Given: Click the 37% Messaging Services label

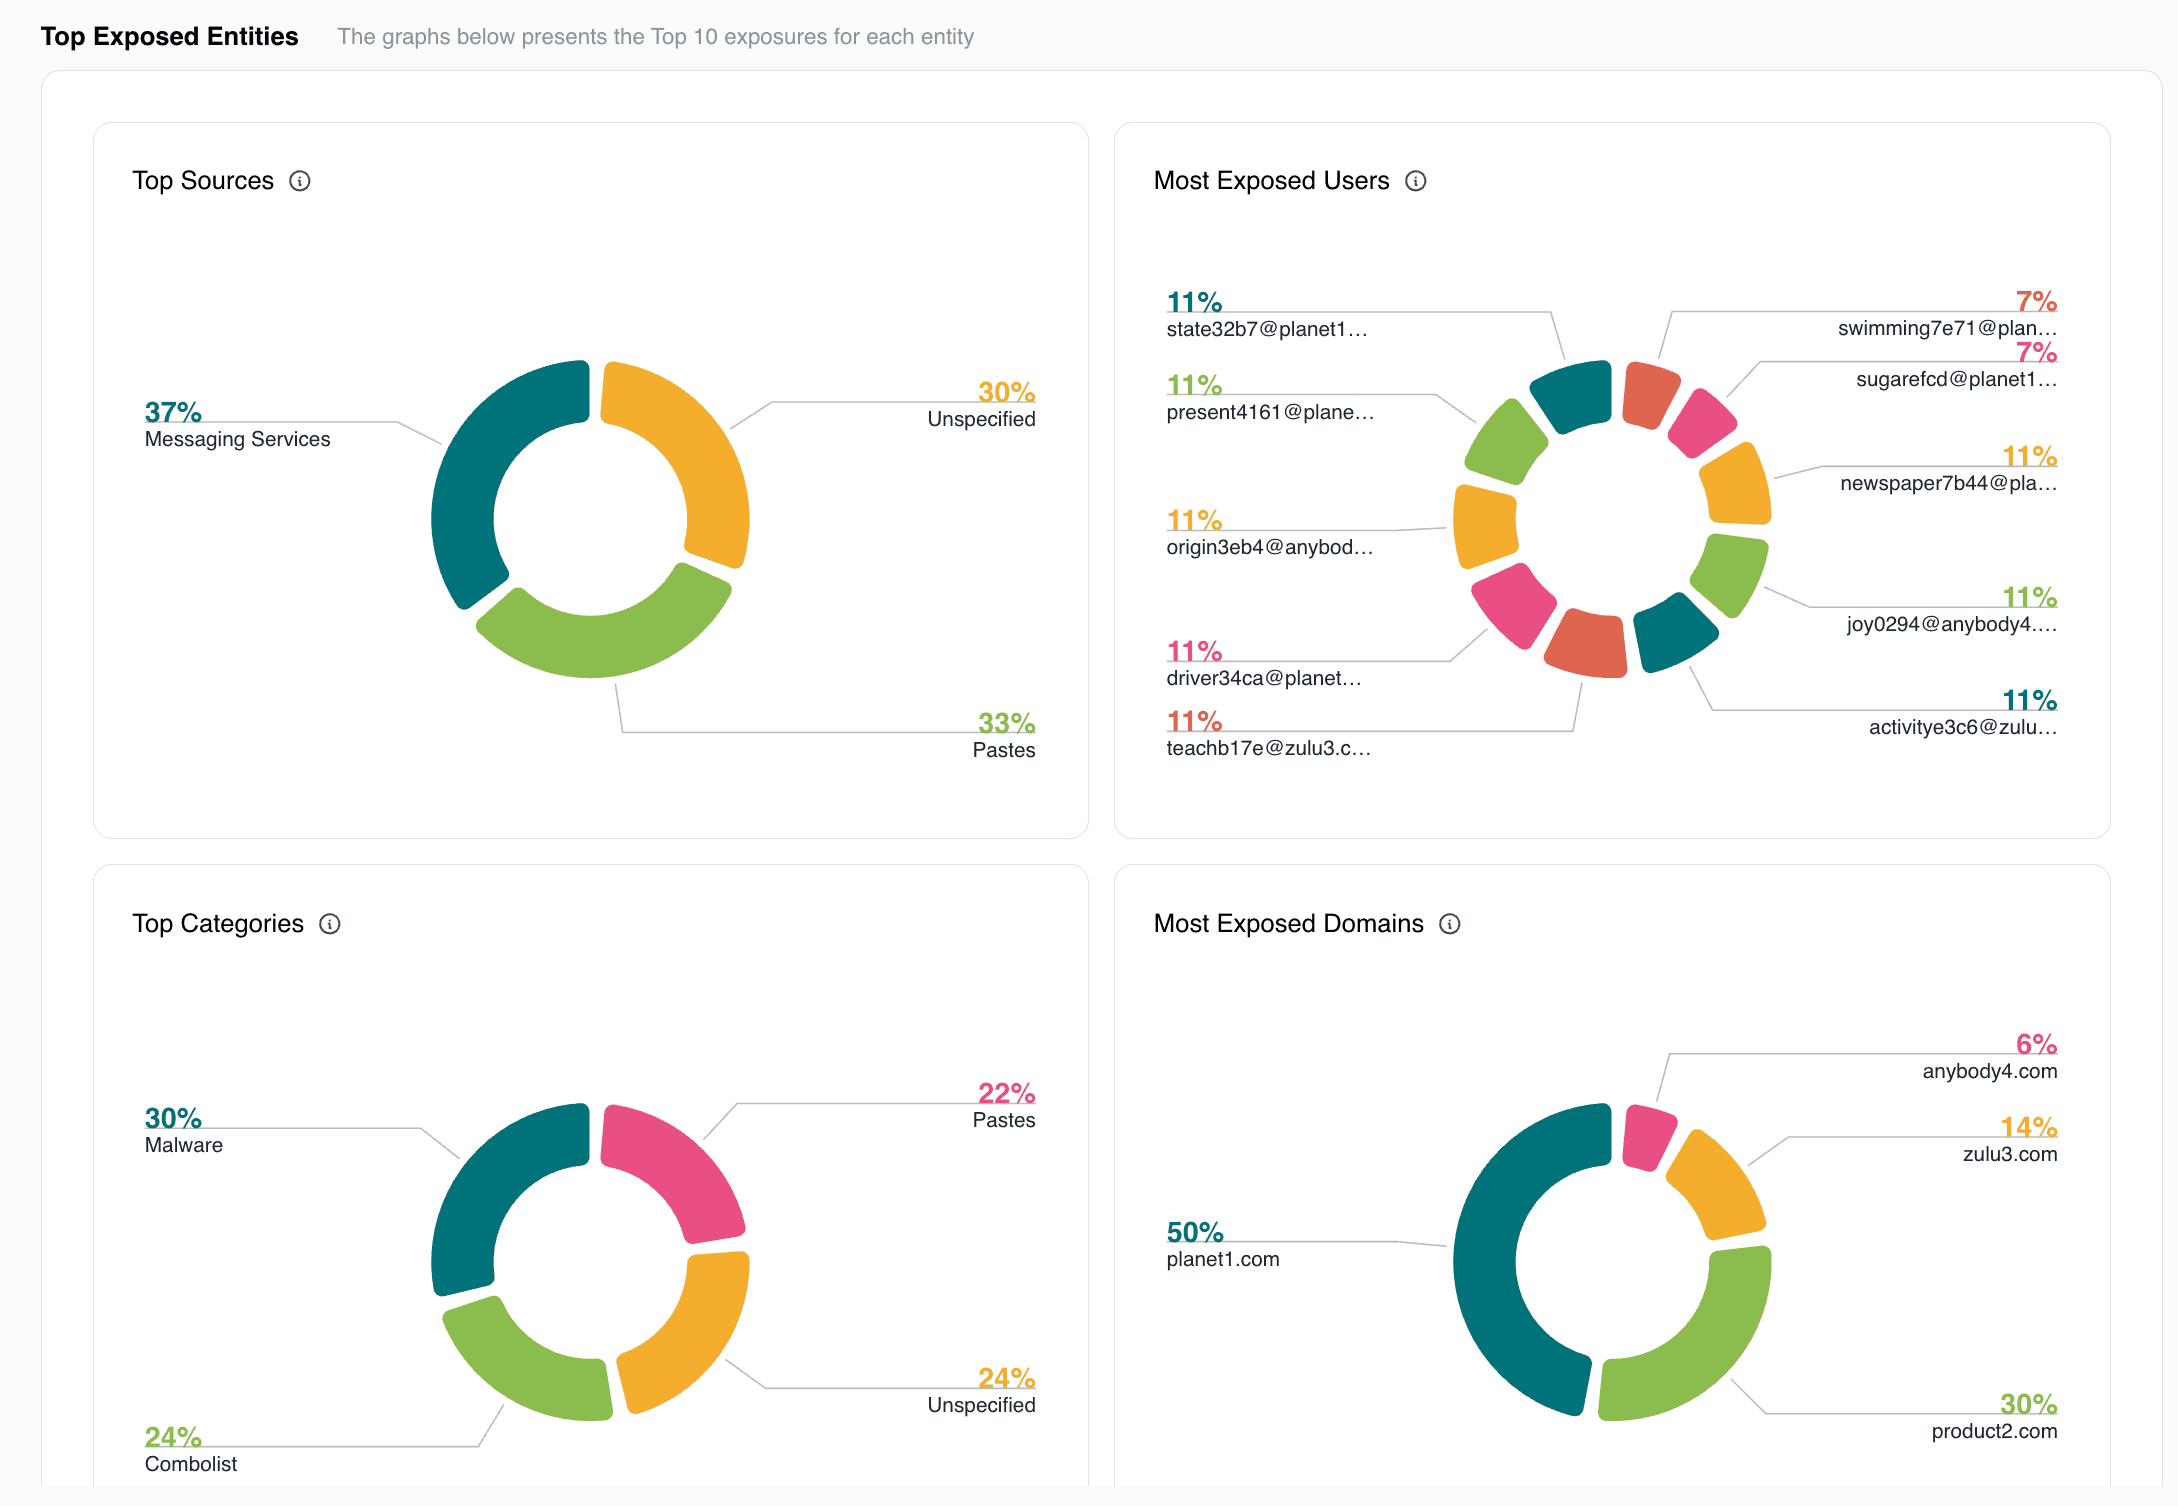Looking at the screenshot, I should point(237,425).
